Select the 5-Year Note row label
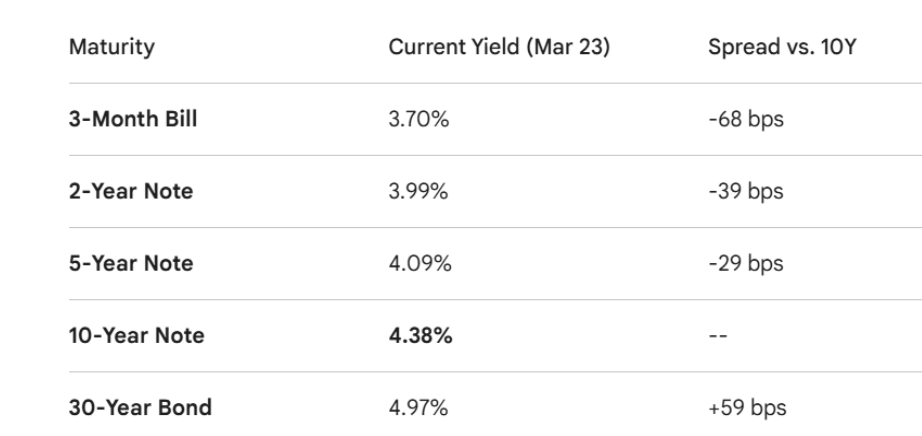 point(131,263)
